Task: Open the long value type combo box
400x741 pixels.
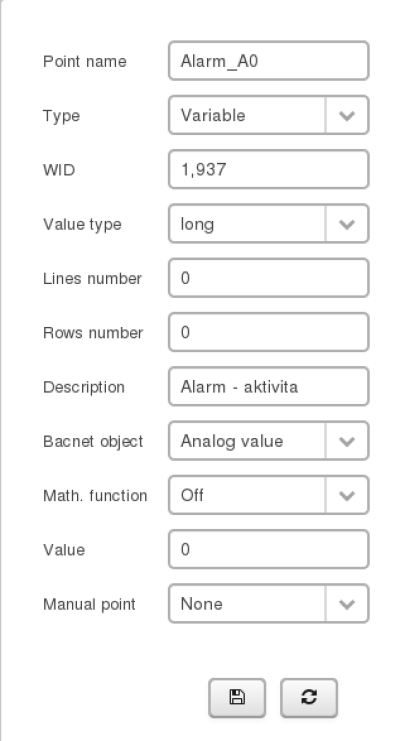Action: (x=269, y=224)
